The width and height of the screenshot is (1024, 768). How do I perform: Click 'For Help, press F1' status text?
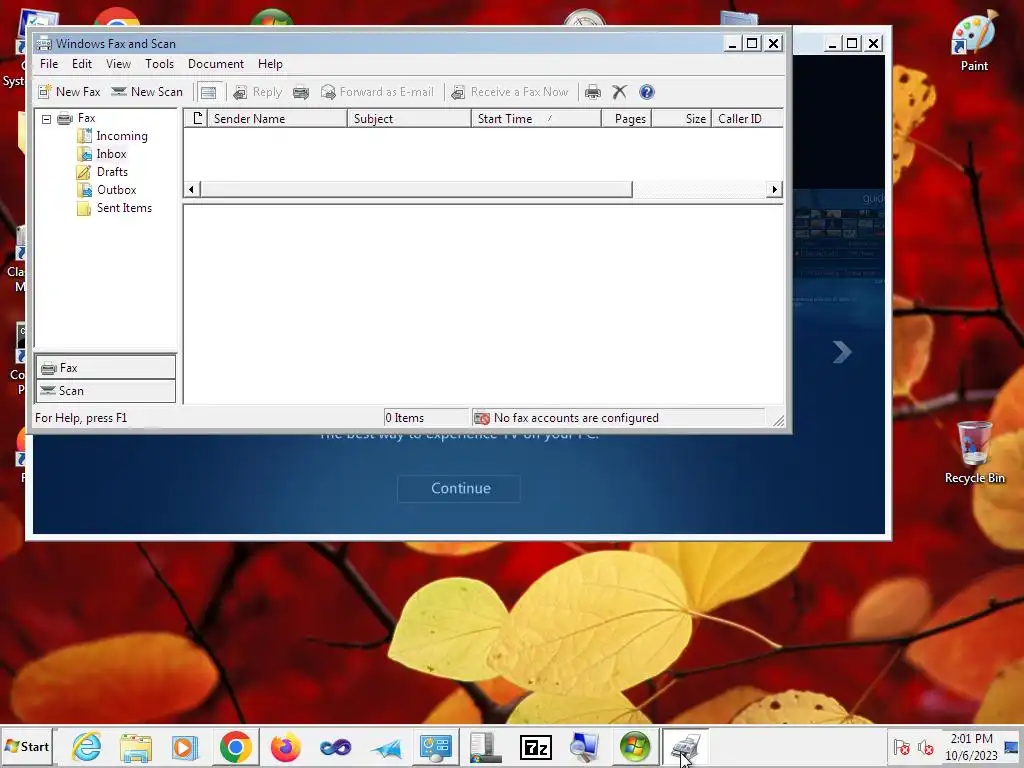click(x=81, y=418)
